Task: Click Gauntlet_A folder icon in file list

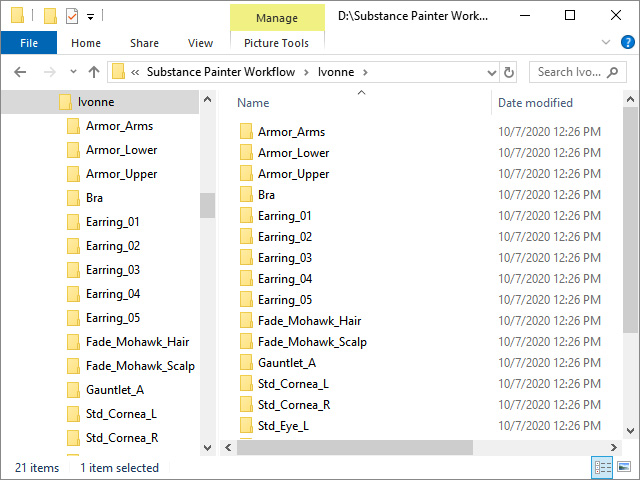Action: pos(246,363)
